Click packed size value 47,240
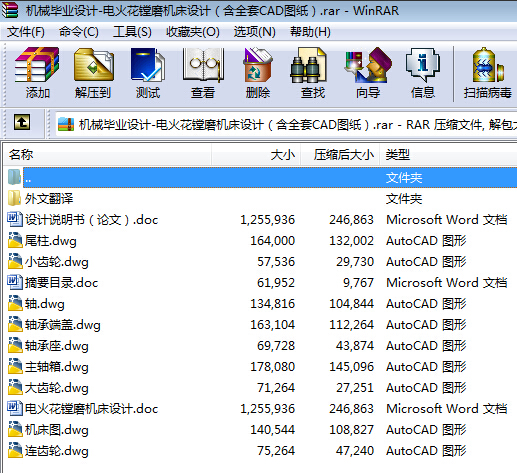 point(355,451)
